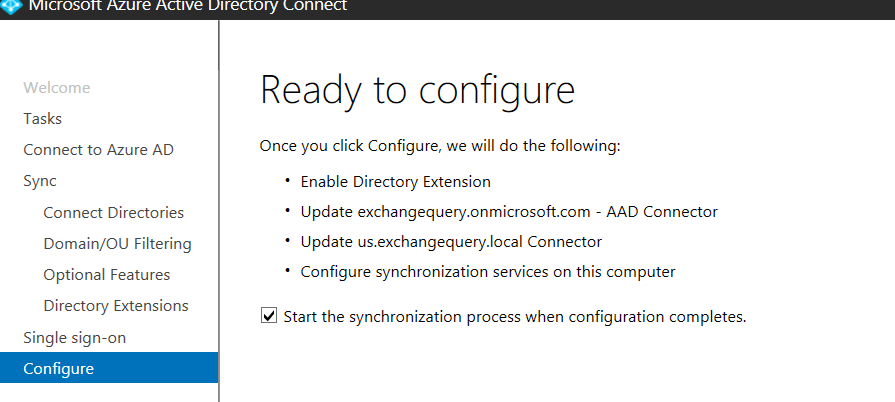Viewport: 895px width, 402px height.
Task: Select Connect to Azure AD step
Action: click(x=99, y=150)
